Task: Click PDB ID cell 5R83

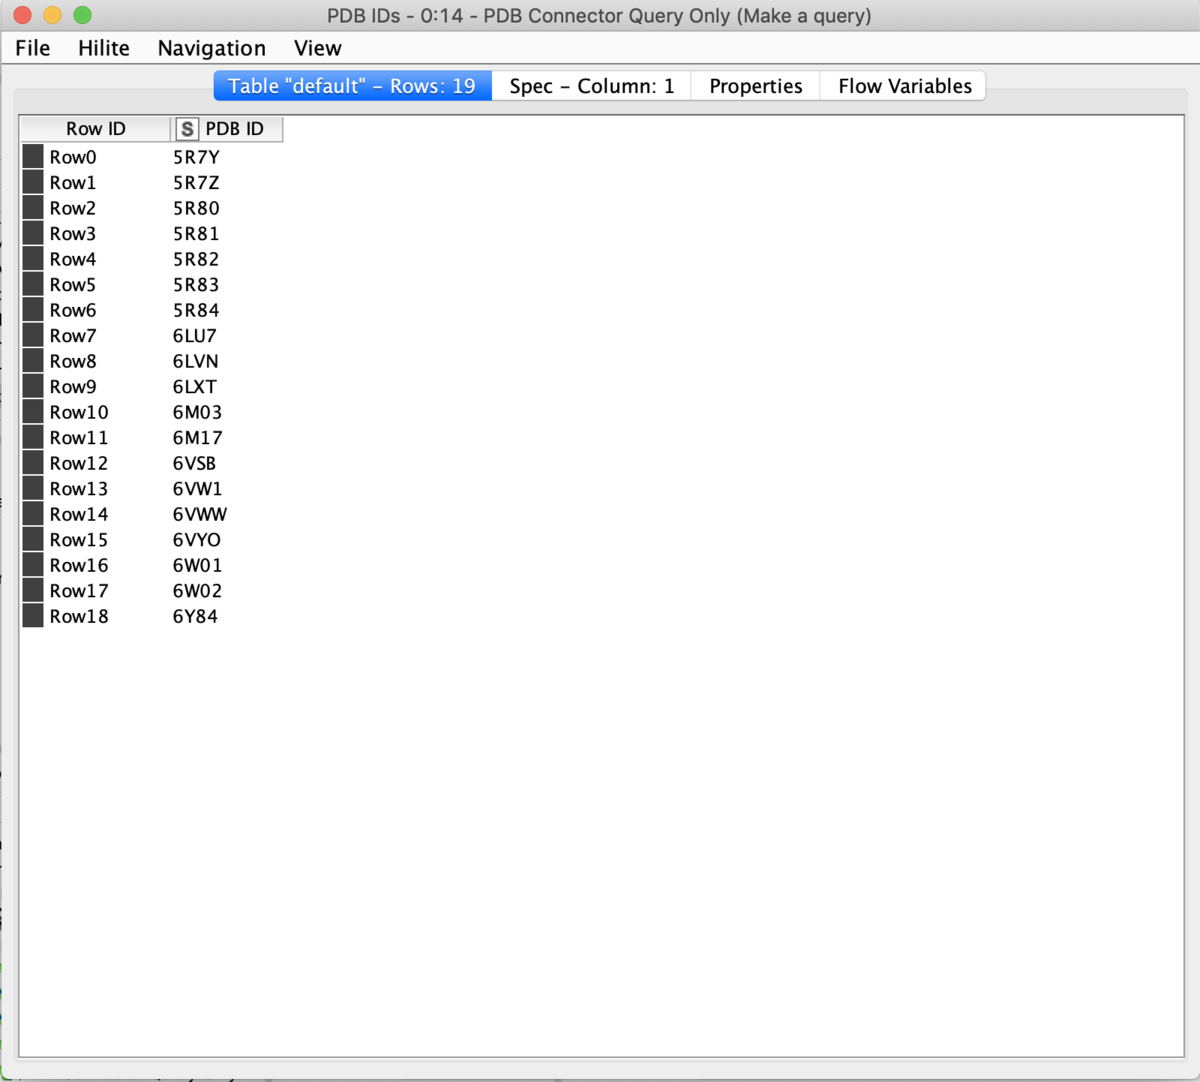Action: pyautogui.click(x=196, y=285)
